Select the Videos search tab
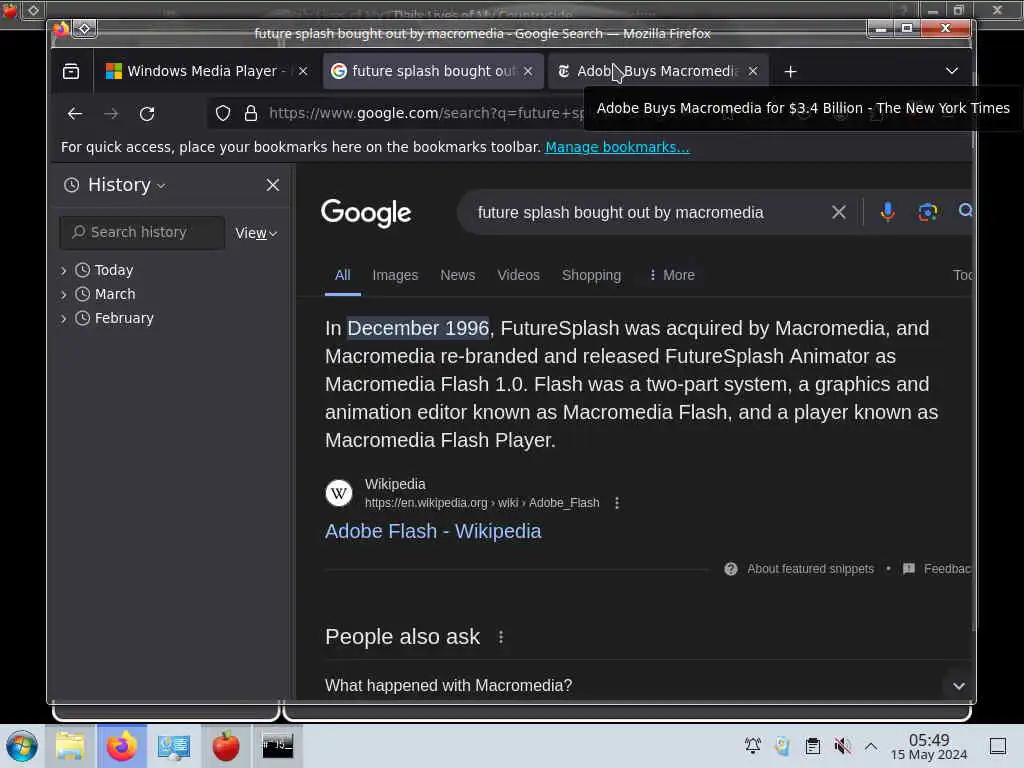Image resolution: width=1024 pixels, height=768 pixels. tap(519, 275)
